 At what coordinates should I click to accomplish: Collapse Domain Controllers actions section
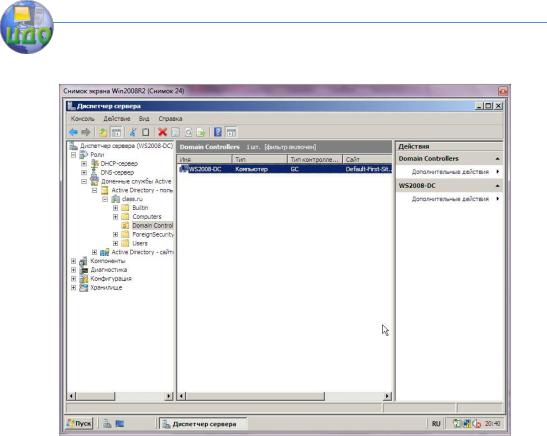[x=498, y=159]
